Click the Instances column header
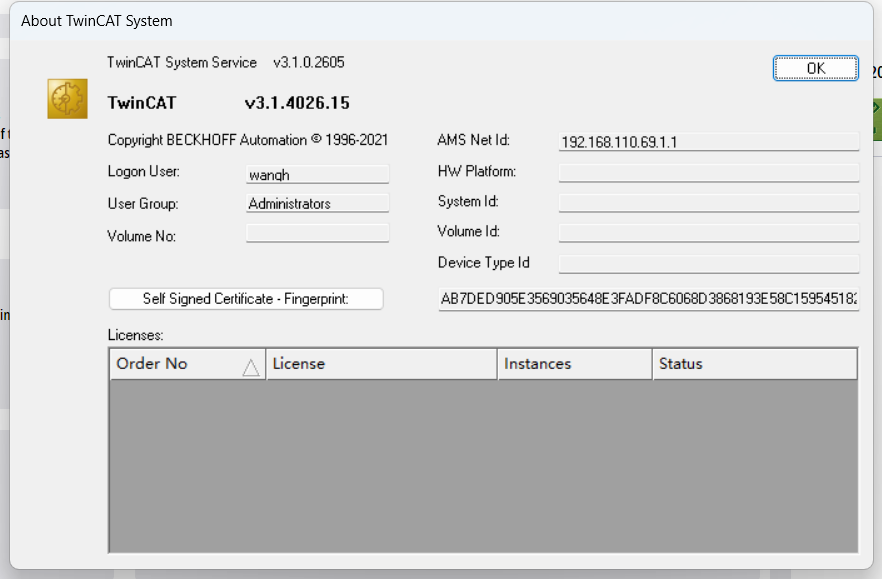 [x=575, y=364]
